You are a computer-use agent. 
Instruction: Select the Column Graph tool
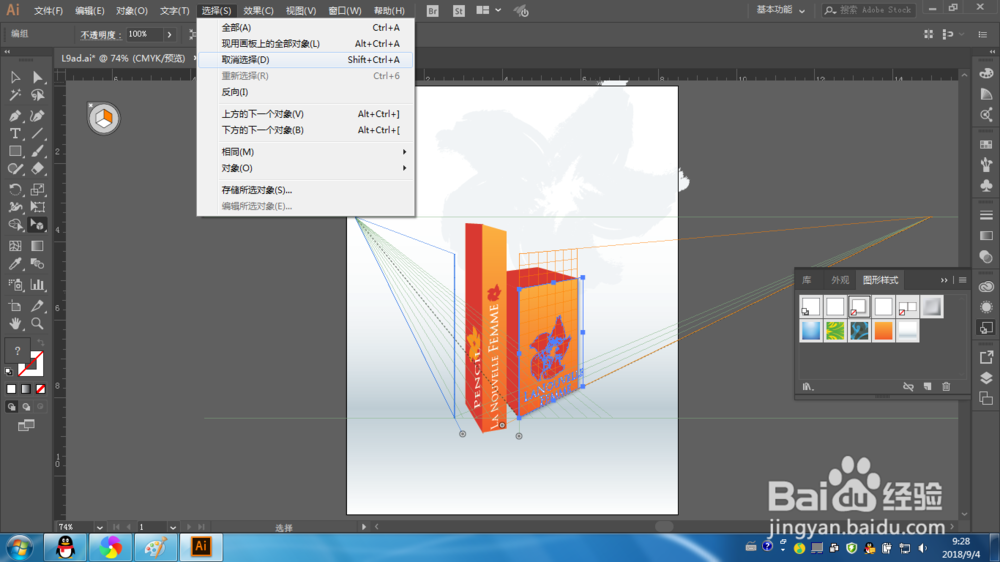(38, 285)
